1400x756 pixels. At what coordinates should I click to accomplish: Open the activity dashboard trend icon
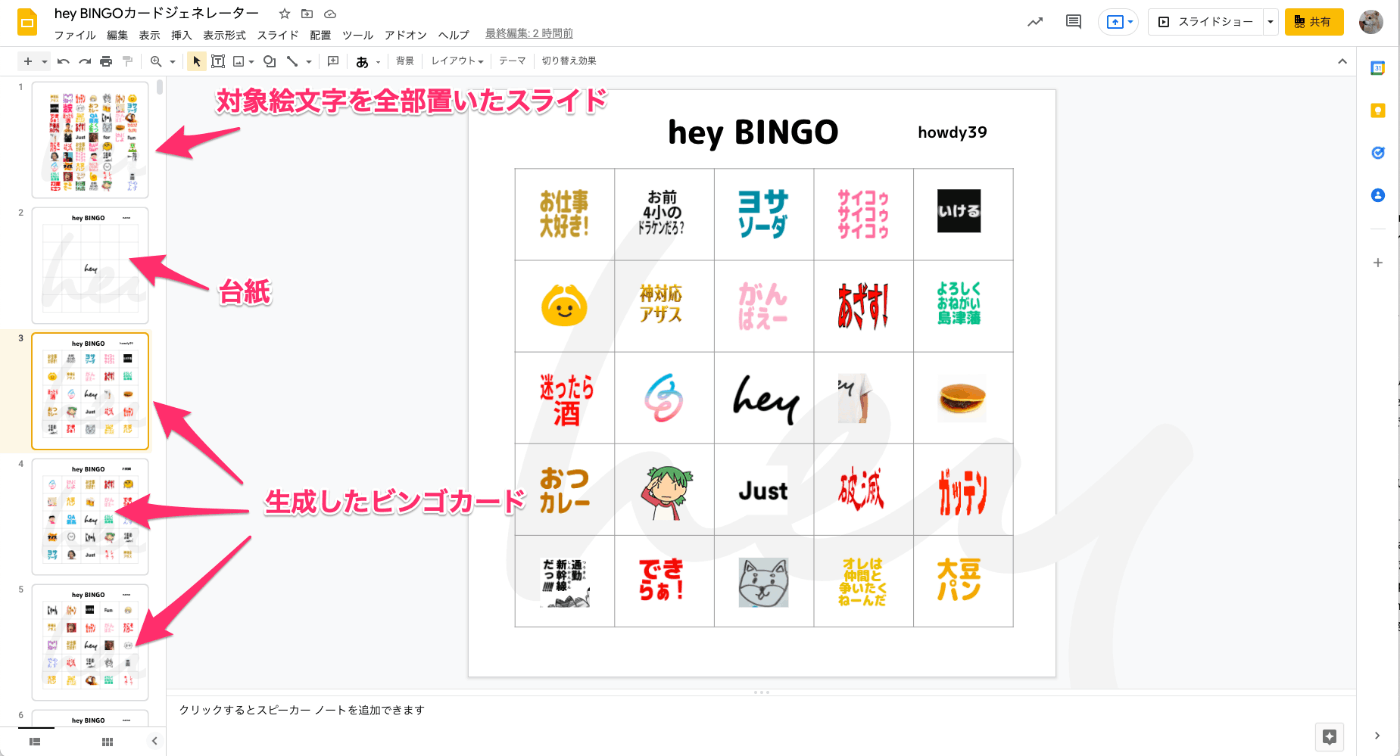[1035, 21]
